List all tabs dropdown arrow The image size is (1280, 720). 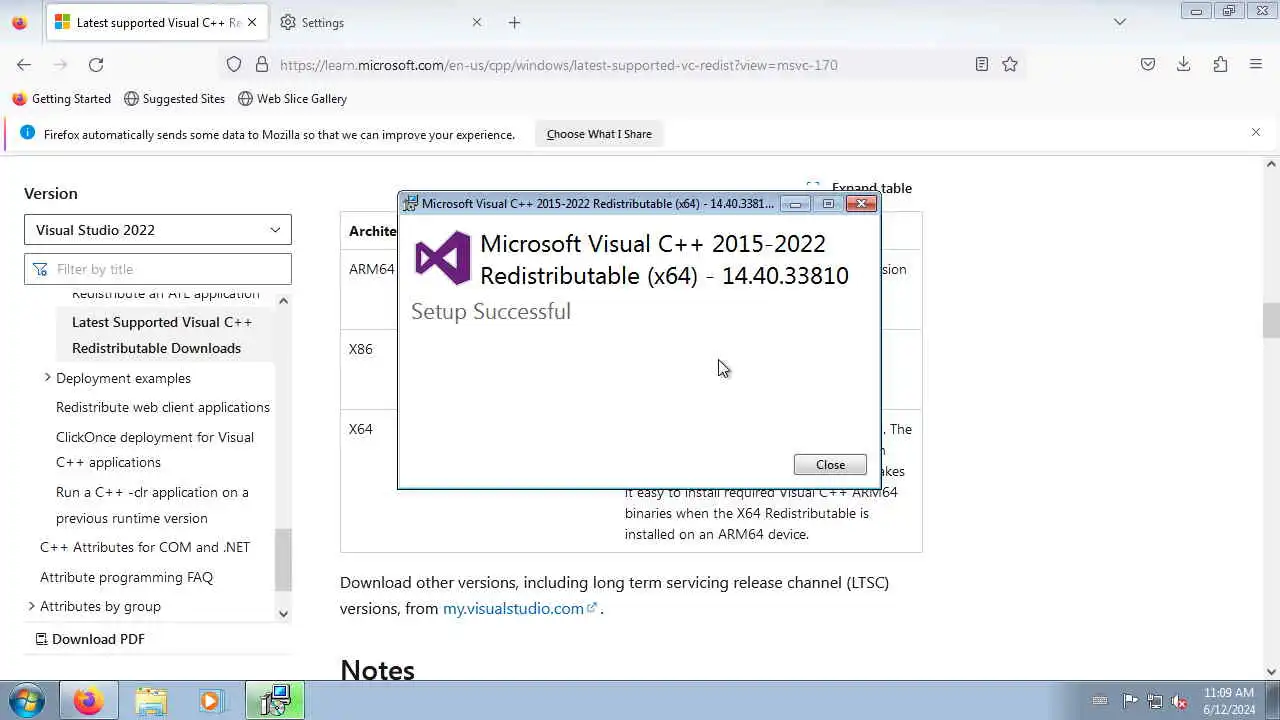[1120, 22]
